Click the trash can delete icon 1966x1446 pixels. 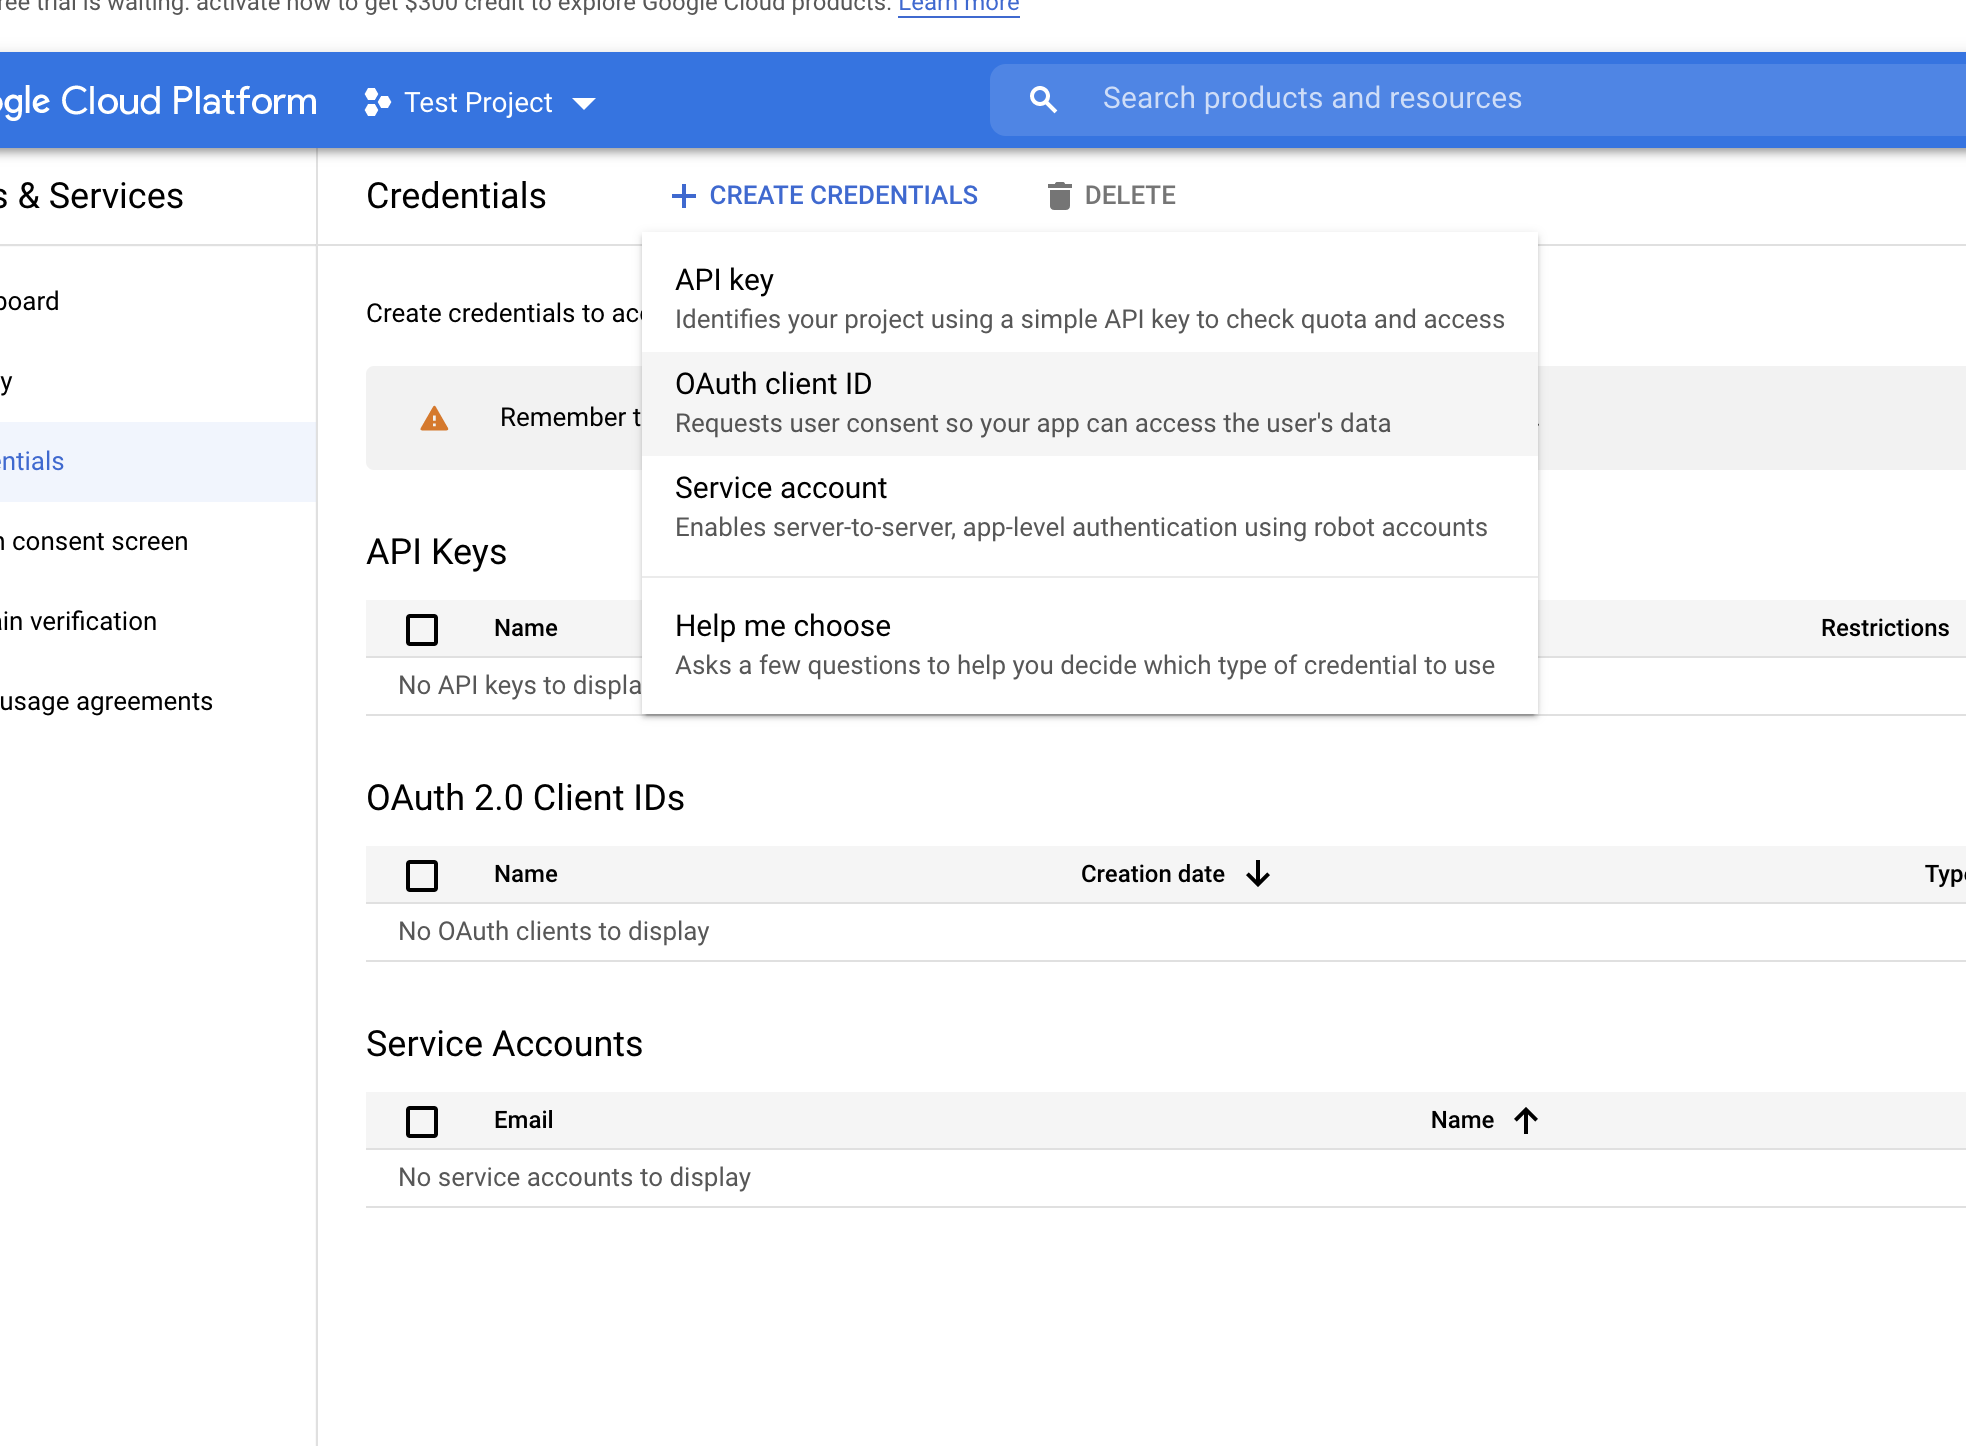point(1059,196)
